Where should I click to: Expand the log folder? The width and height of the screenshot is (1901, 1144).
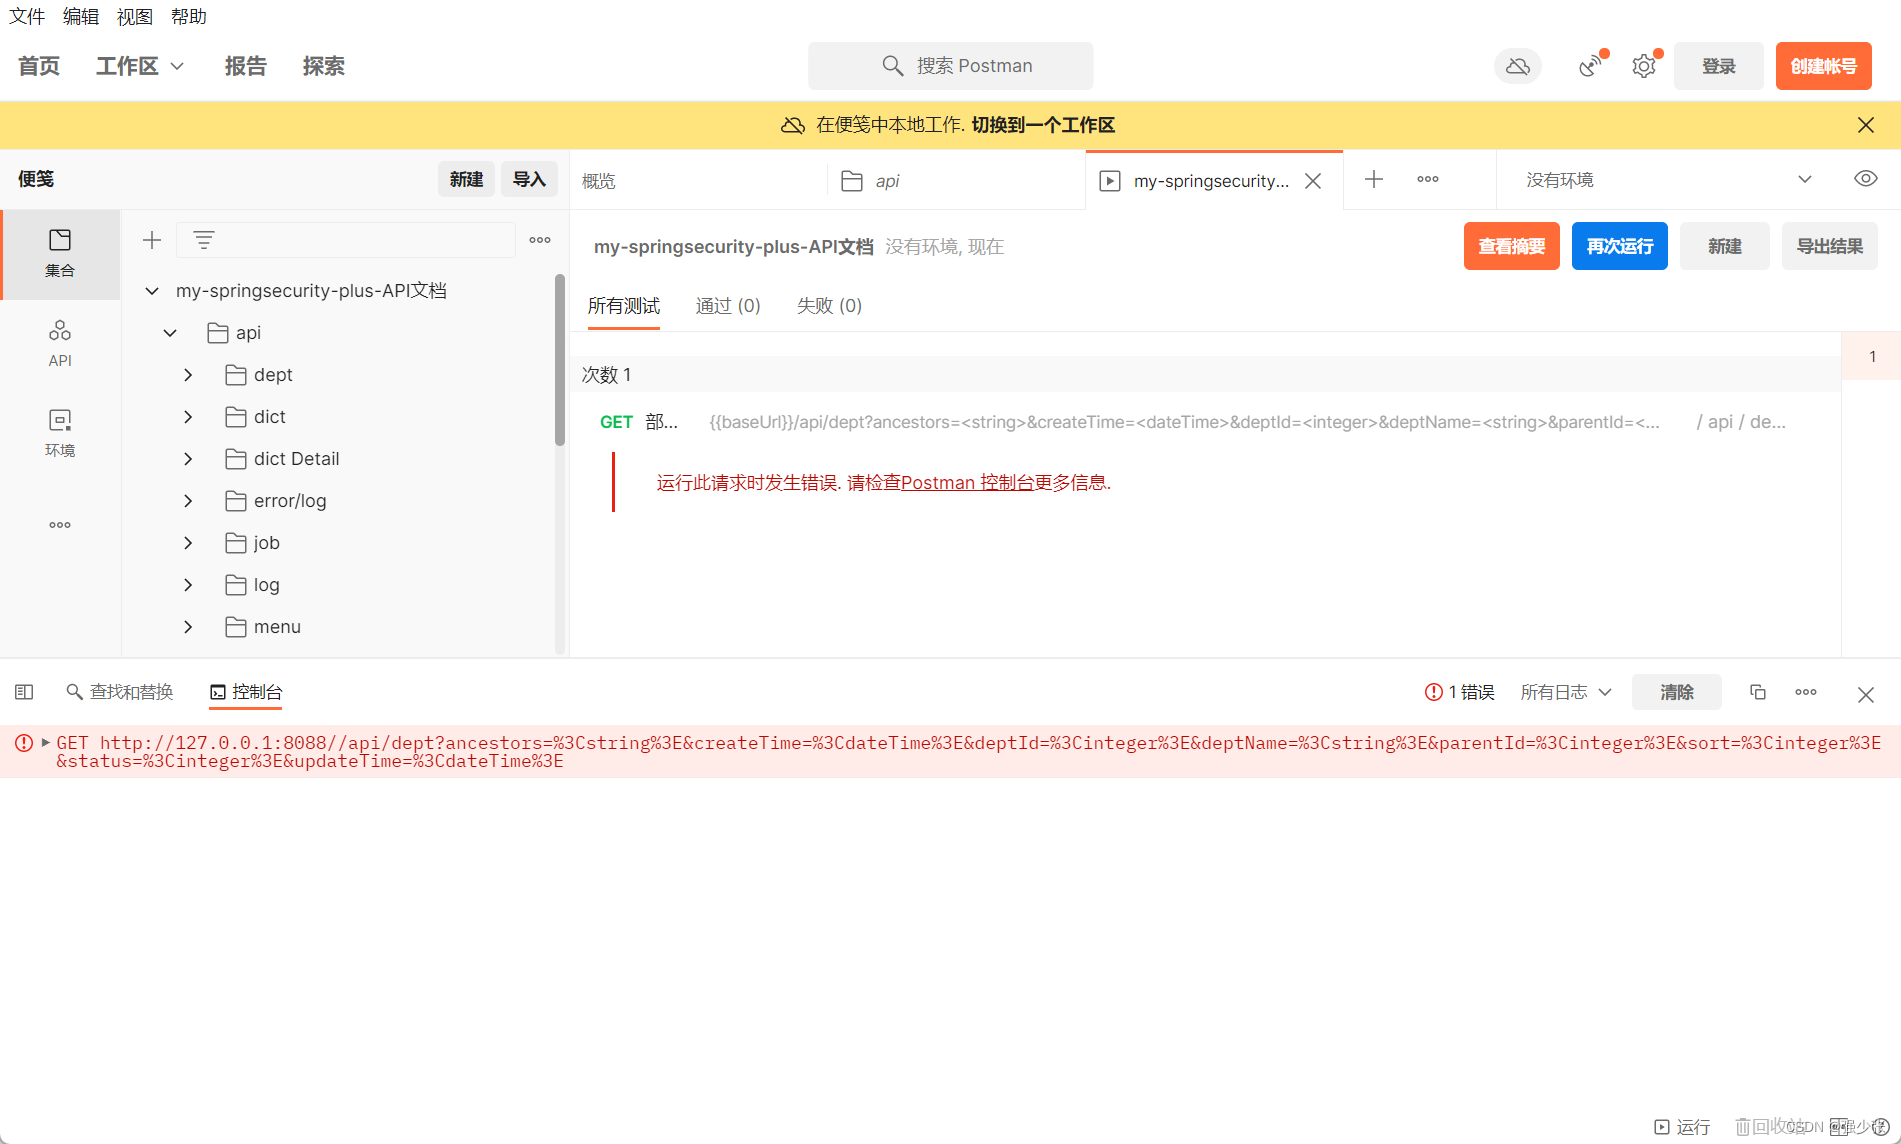pos(188,585)
